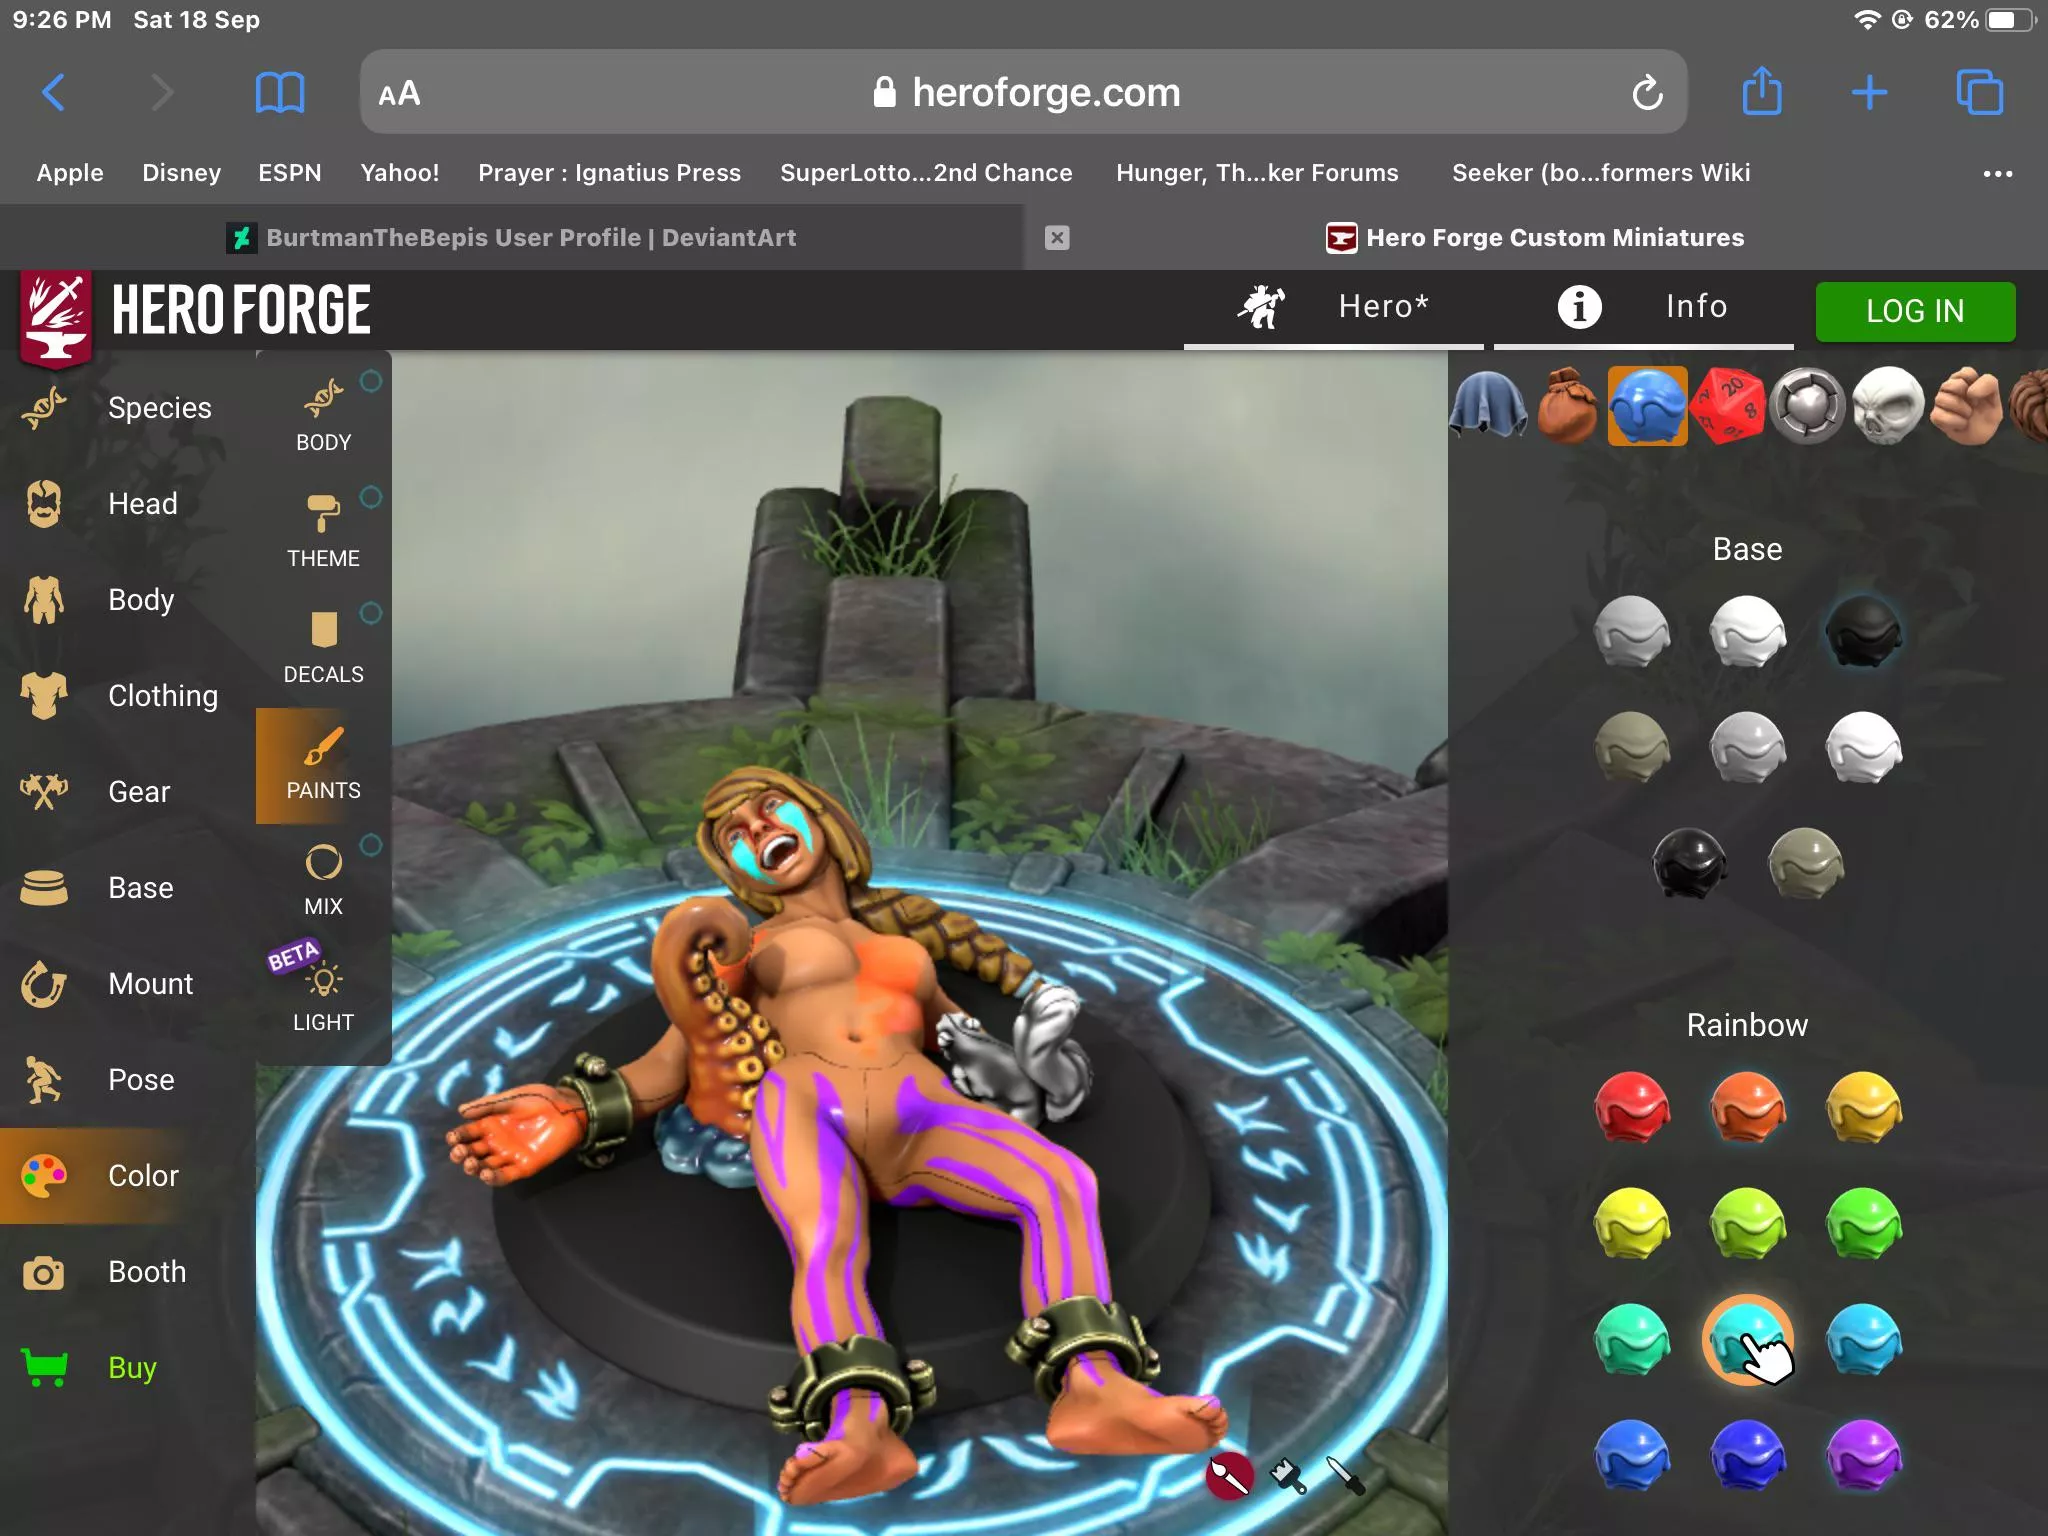The image size is (2048, 1536).
Task: Toggle the DECALS paint indicator circle
Action: tap(371, 613)
